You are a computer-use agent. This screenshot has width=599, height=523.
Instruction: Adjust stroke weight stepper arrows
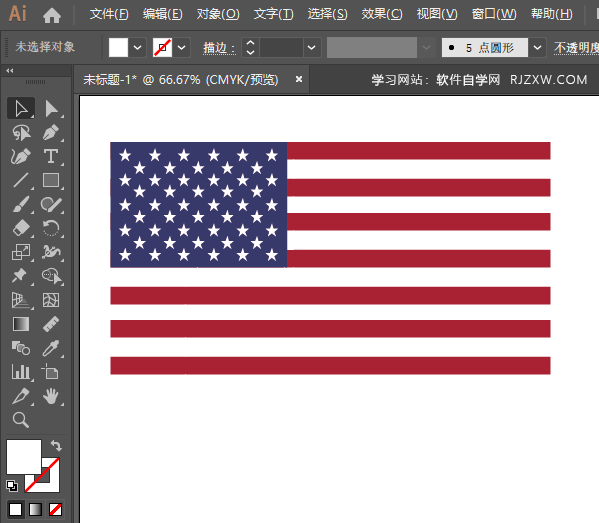pyautogui.click(x=250, y=48)
